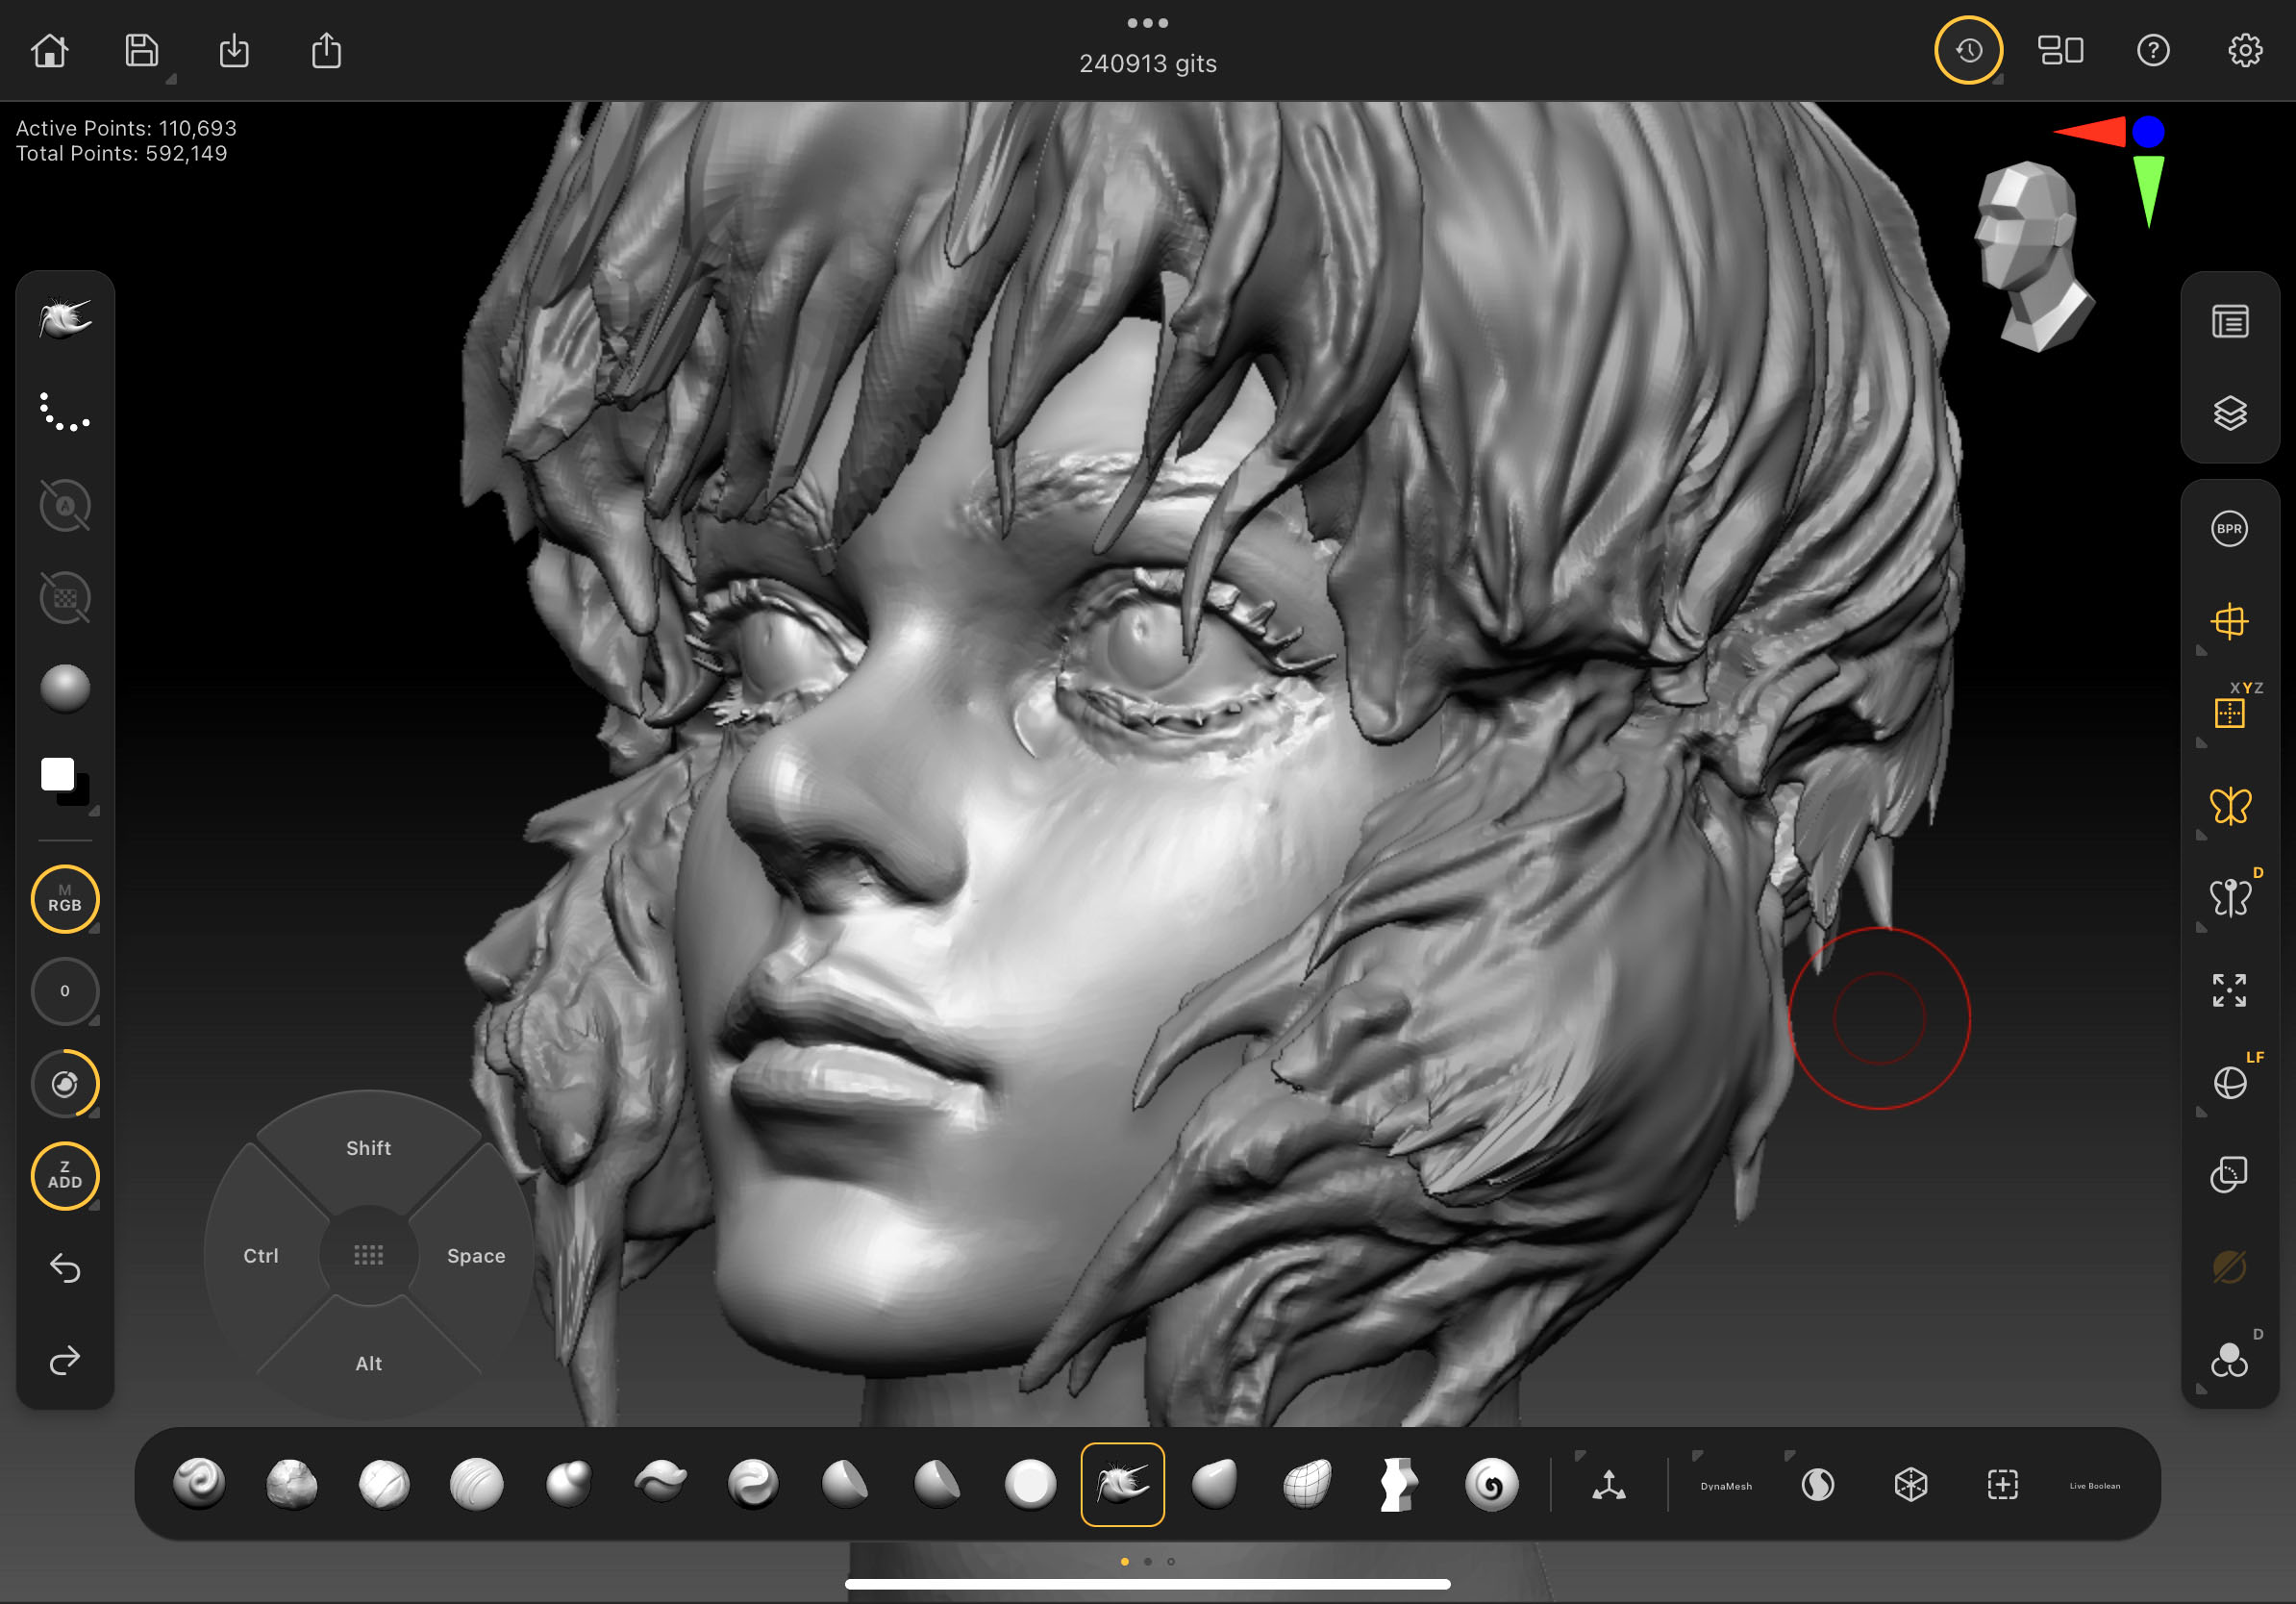Click the Live Boolean button
The width and height of the screenshot is (2296, 1604).
click(x=2094, y=1486)
